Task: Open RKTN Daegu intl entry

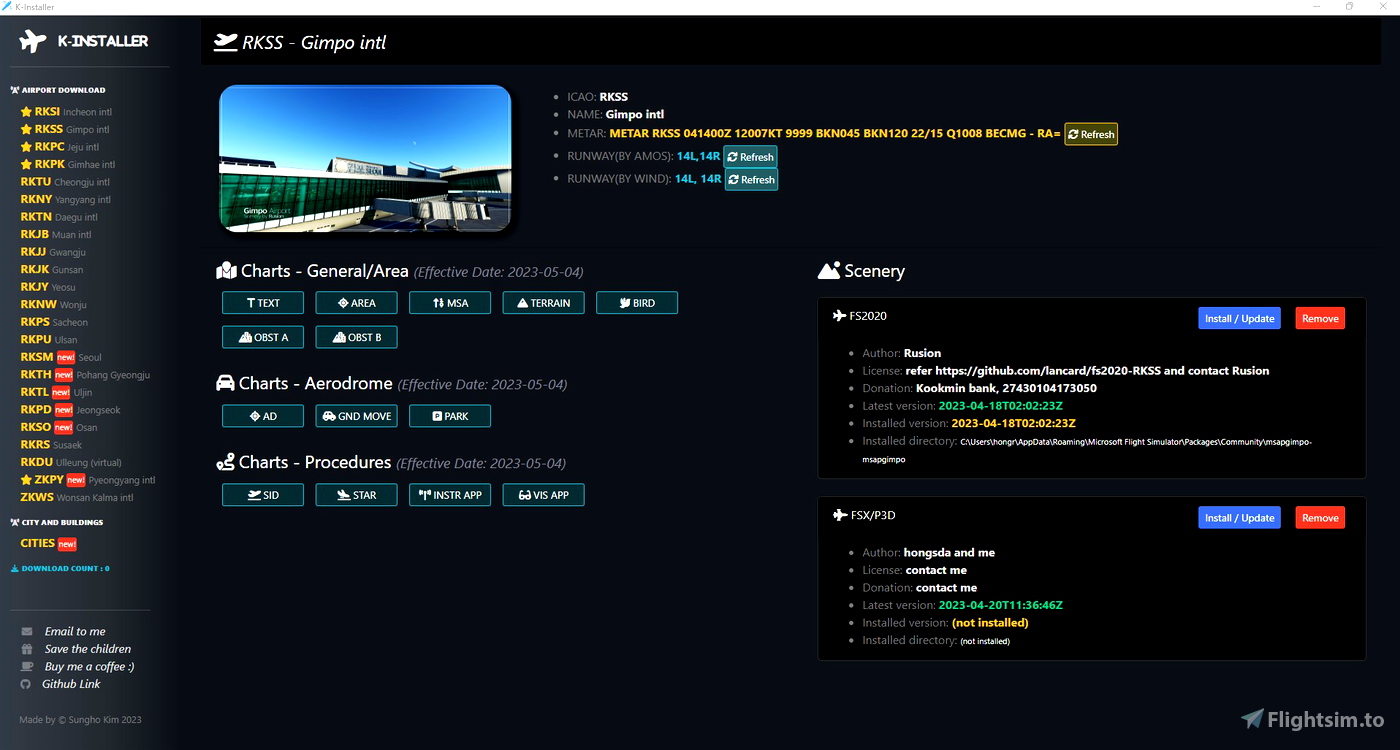Action: point(59,217)
